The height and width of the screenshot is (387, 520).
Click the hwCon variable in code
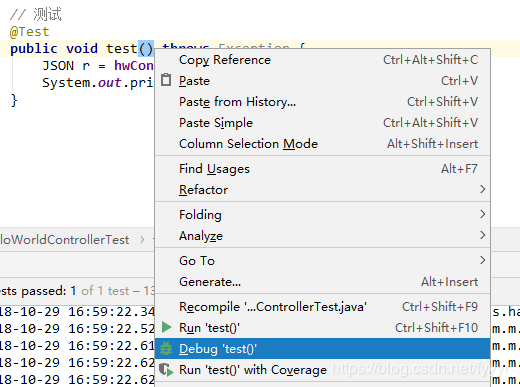(x=134, y=65)
